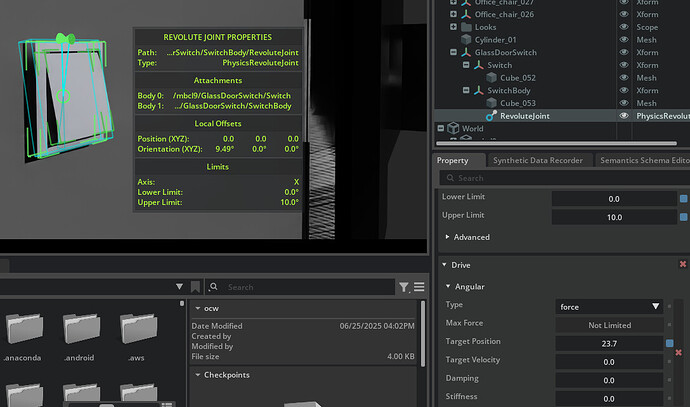
Task: Click the magnifier icon in content search
Action: pos(214,287)
